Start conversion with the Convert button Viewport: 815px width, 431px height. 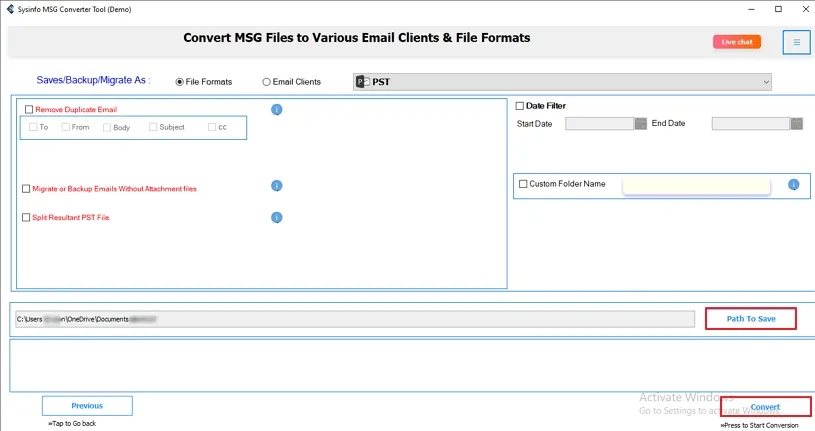766,407
